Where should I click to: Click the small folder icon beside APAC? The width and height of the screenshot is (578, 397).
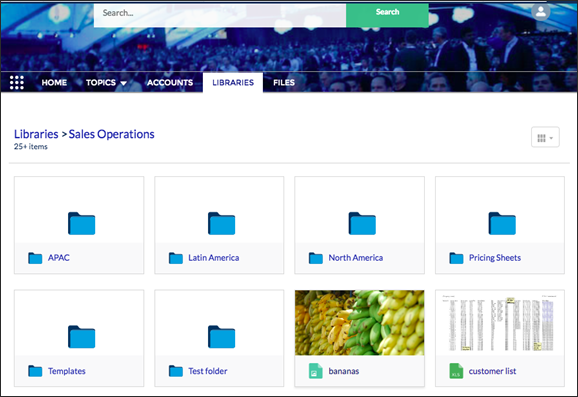tap(35, 258)
